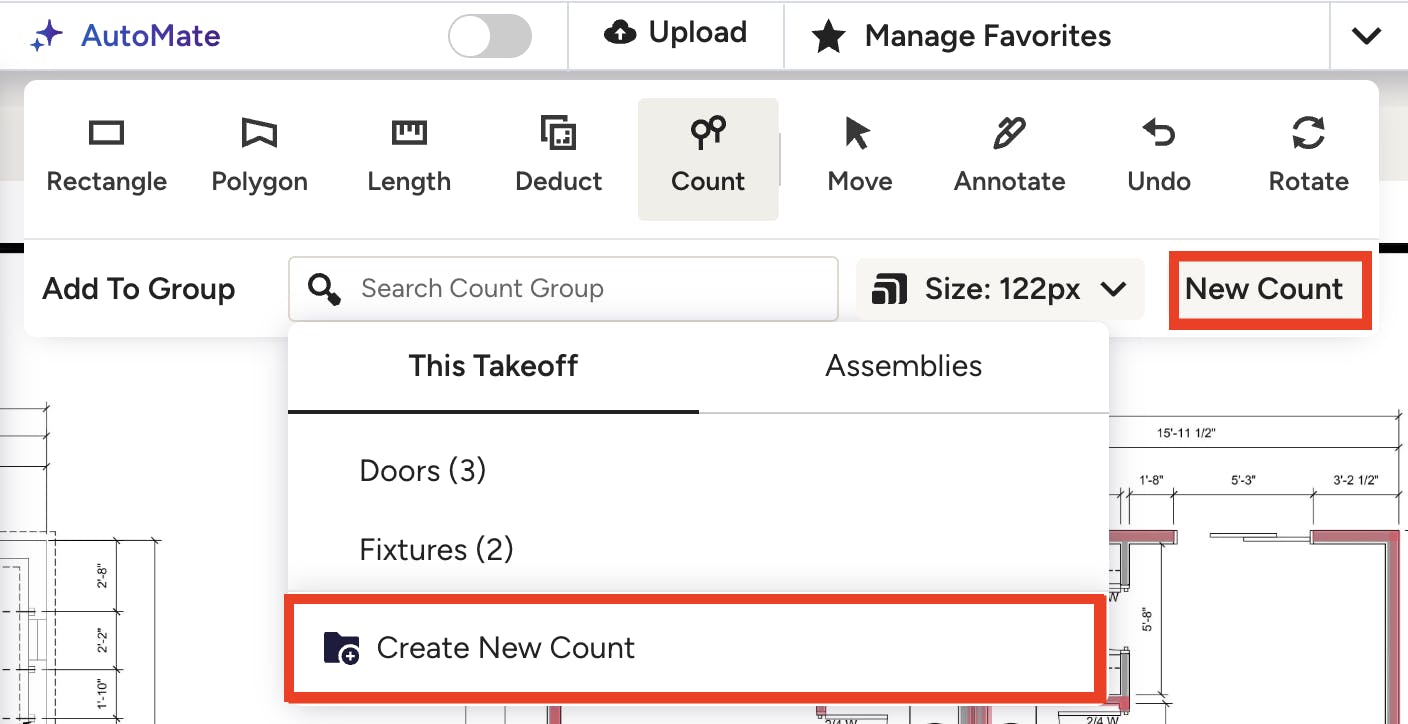This screenshot has width=1408, height=724.
Task: Select the Polygon tool
Action: coord(259,158)
